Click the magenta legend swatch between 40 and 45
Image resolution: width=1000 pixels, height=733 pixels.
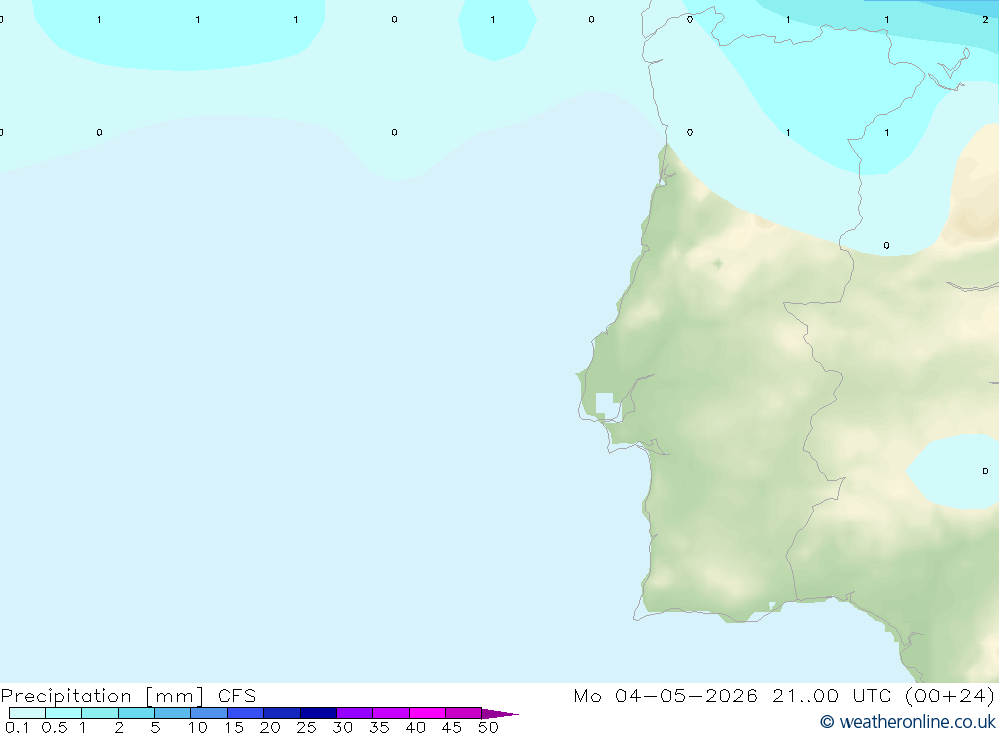point(427,713)
